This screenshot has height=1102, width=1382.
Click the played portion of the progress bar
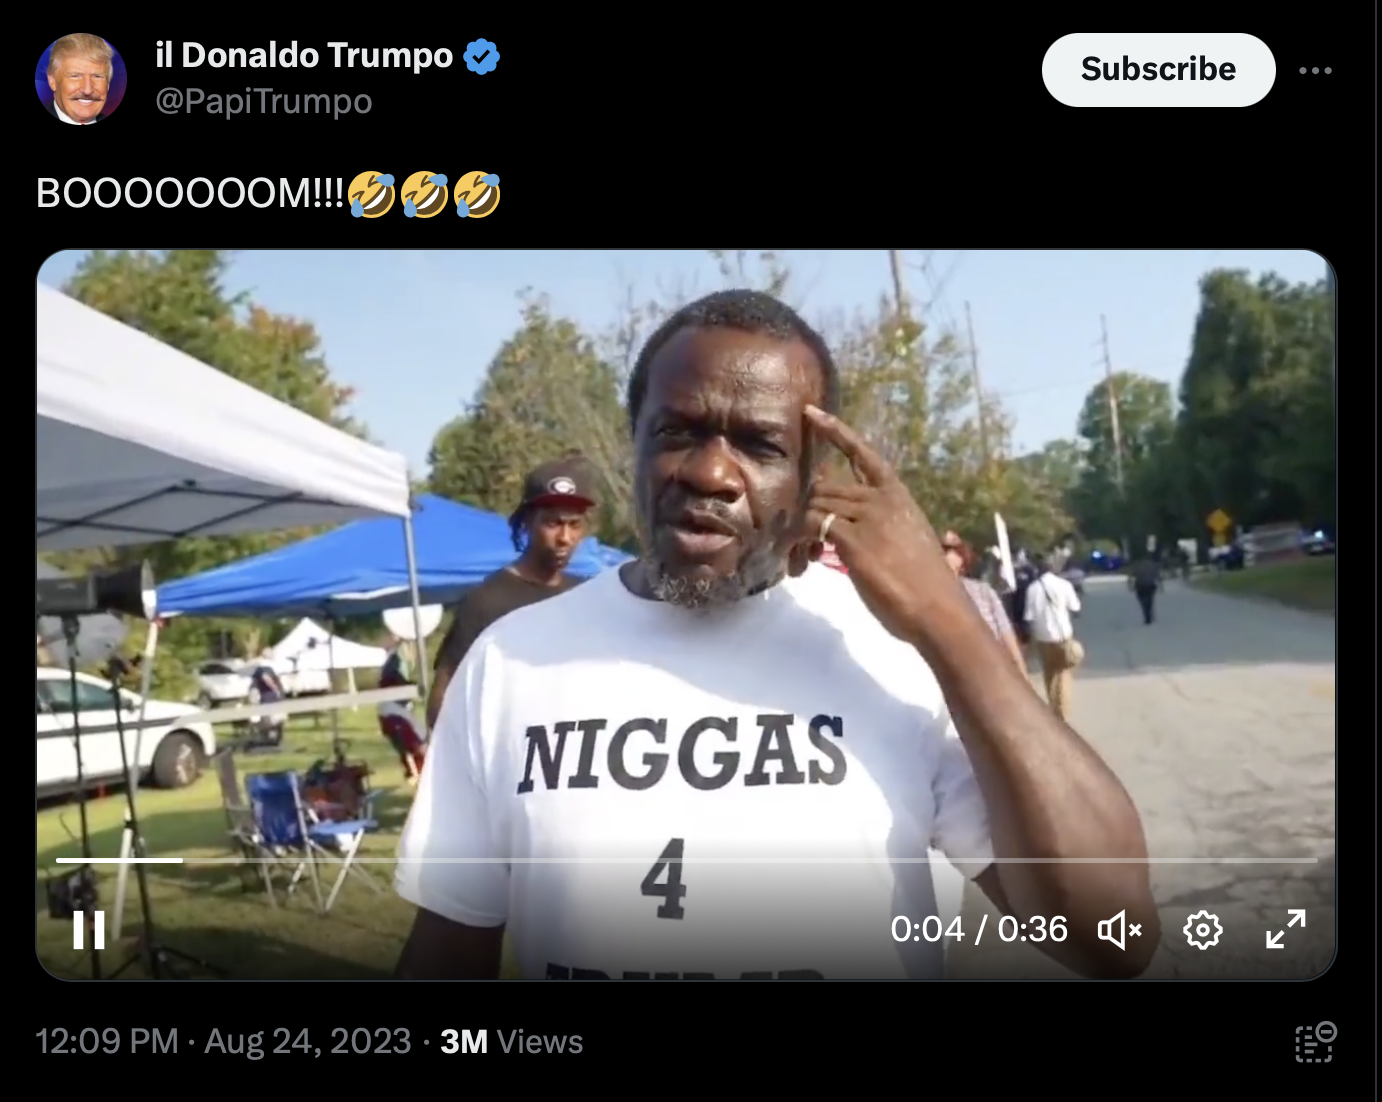[x=119, y=860]
